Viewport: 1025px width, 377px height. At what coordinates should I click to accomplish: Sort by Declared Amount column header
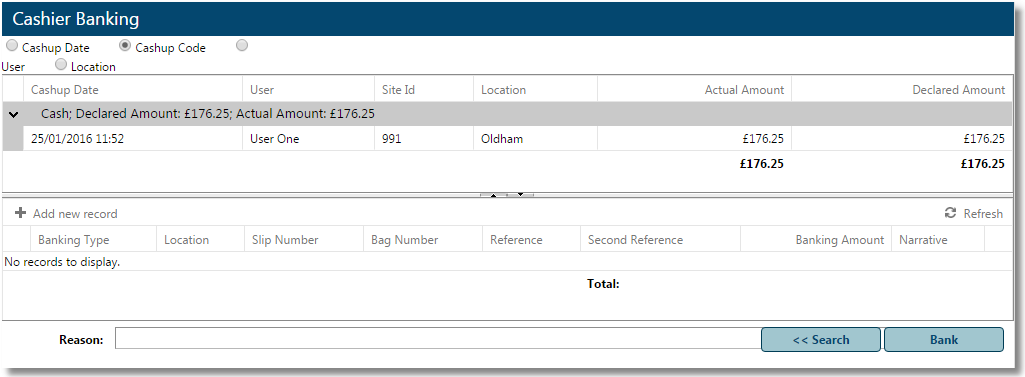pos(901,90)
